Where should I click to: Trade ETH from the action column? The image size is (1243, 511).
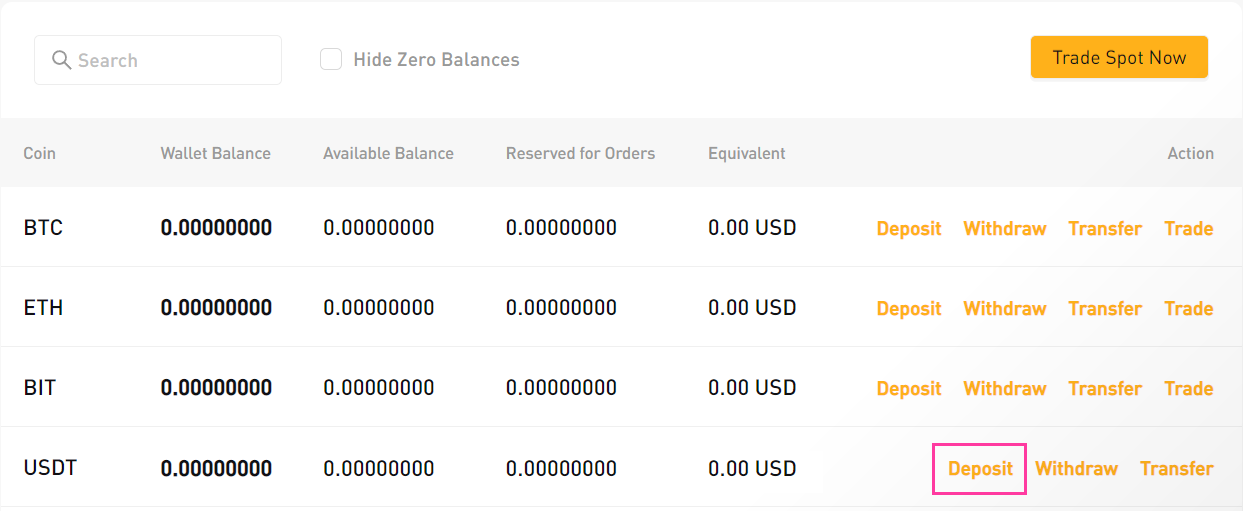[1188, 309]
